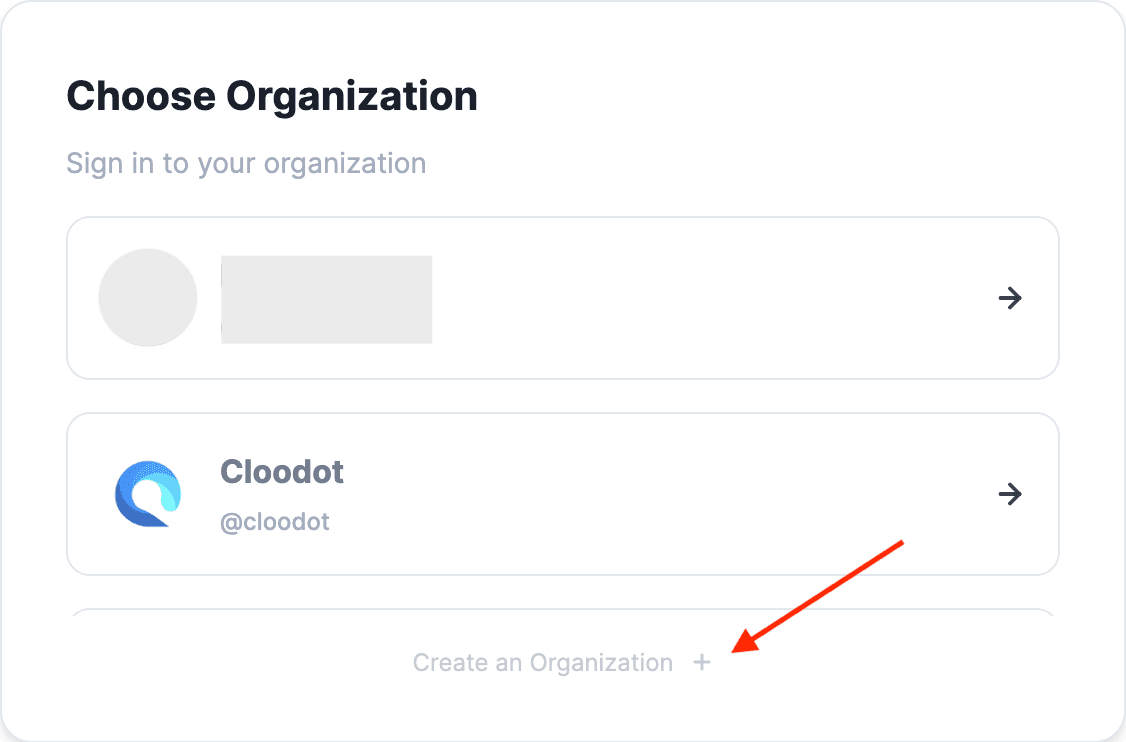Click the arrow icon on the first organization card
This screenshot has height=742, width=1126.
tap(1010, 298)
